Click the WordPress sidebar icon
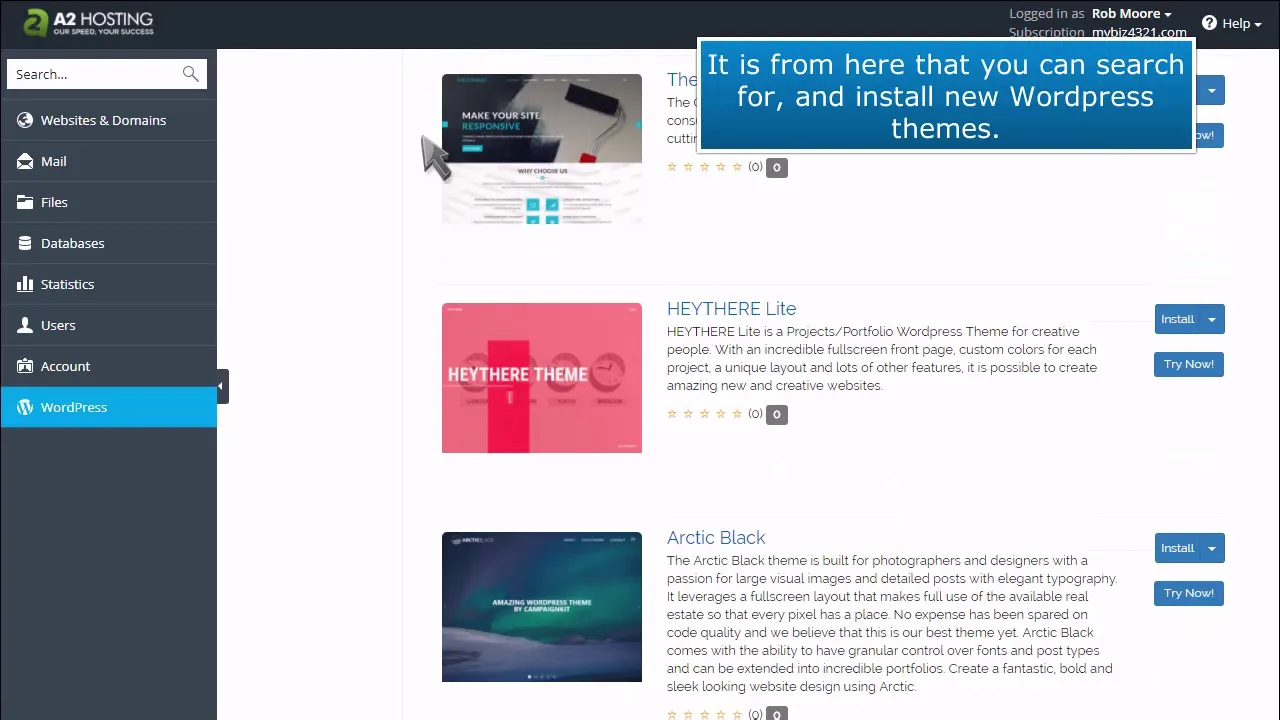Image resolution: width=1280 pixels, height=720 pixels. (x=25, y=407)
